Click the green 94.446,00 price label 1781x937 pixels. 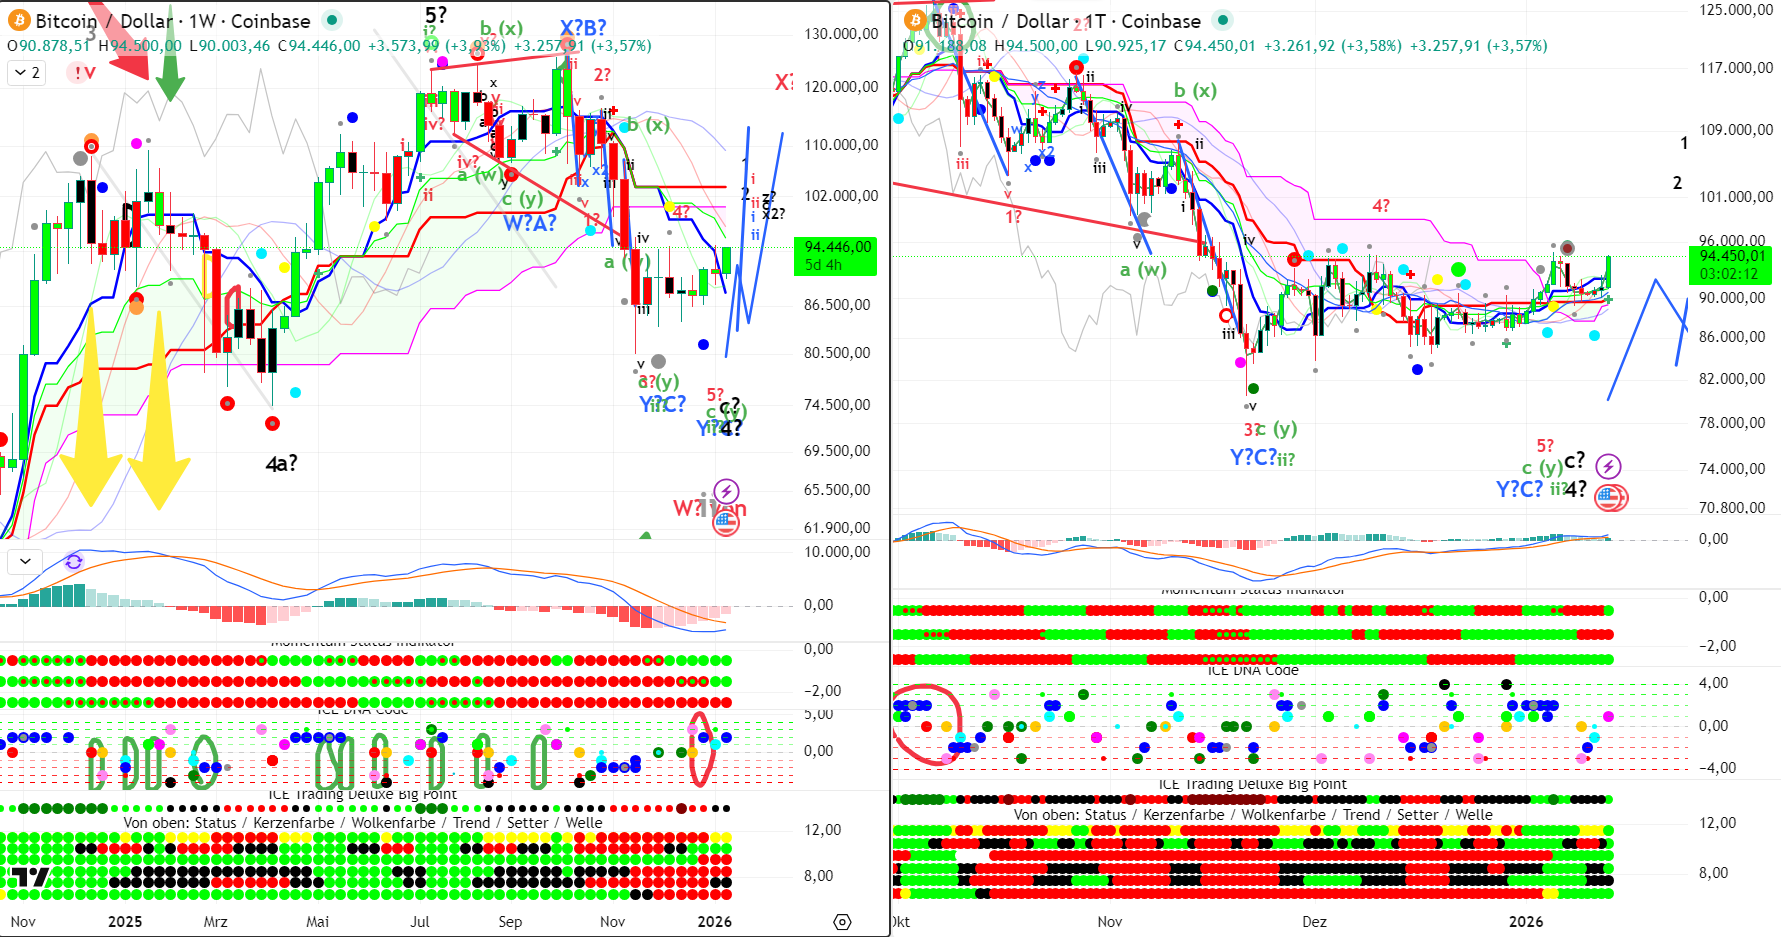tap(834, 256)
